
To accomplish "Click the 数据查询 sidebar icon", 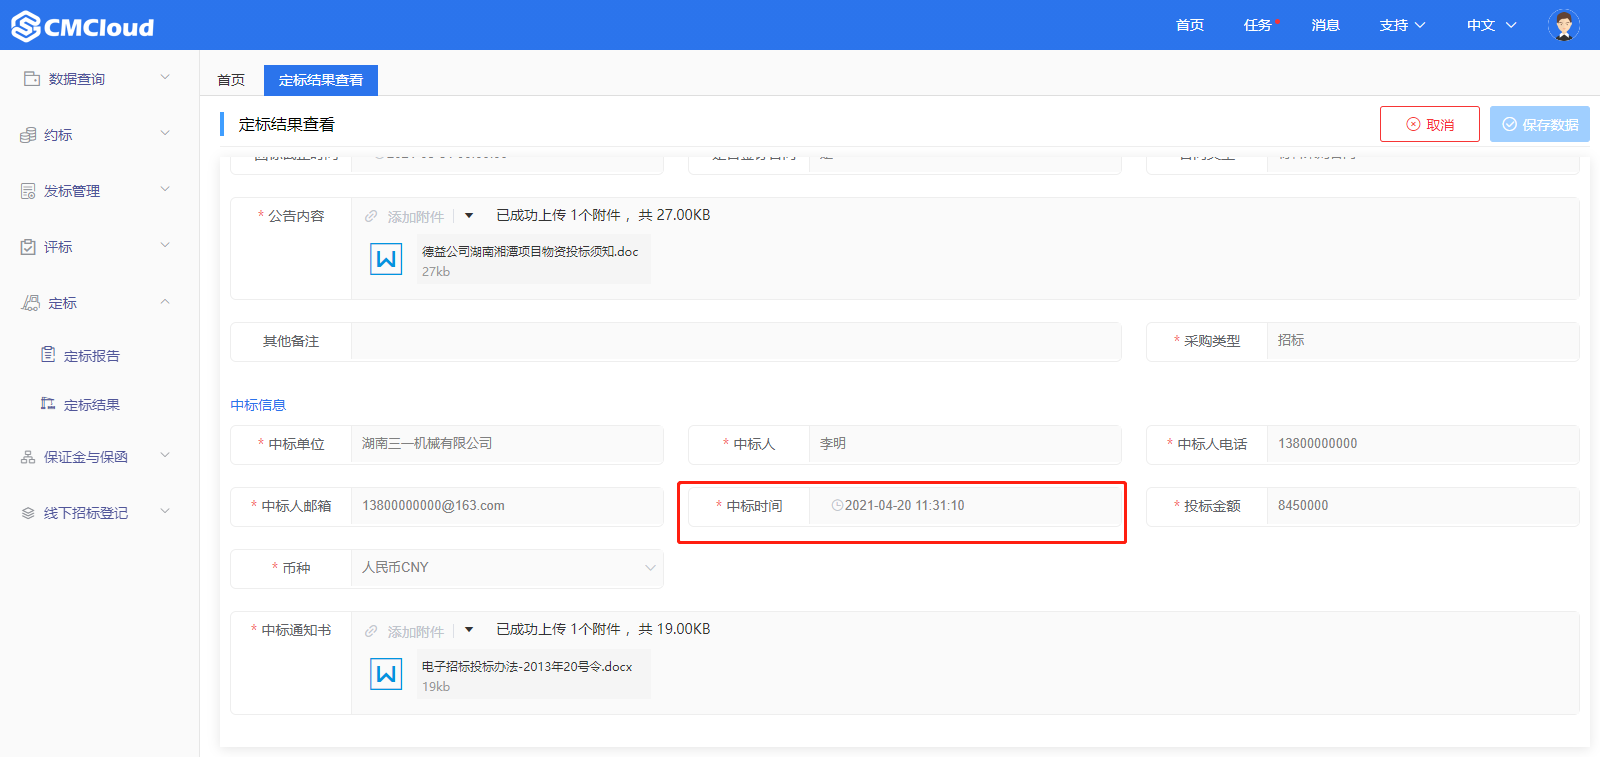I will click(31, 78).
